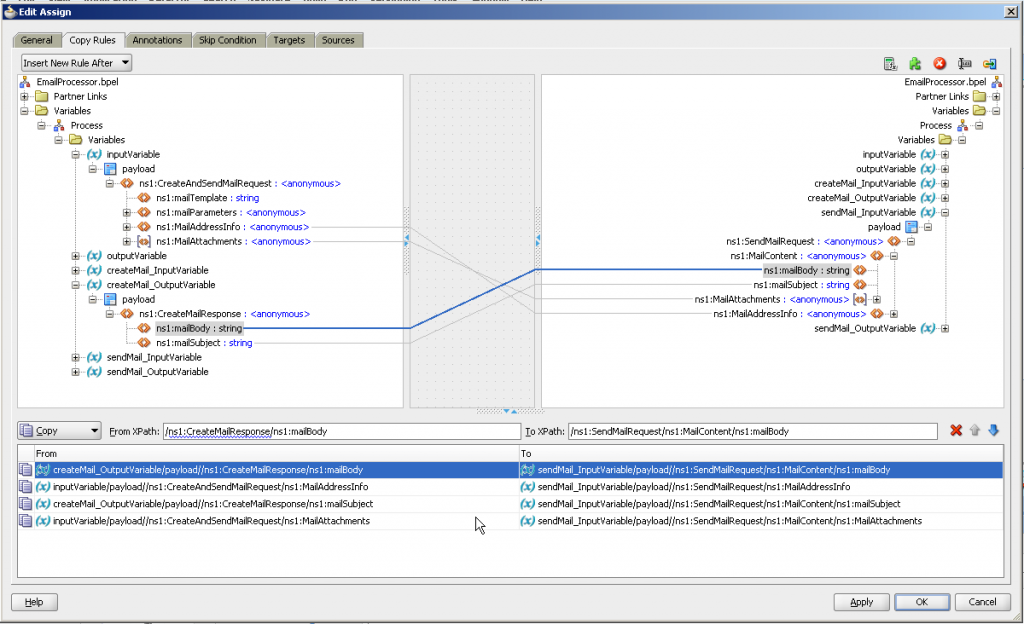Expand outputVariable in the left source tree
The image size is (1024, 624).
(x=76, y=256)
